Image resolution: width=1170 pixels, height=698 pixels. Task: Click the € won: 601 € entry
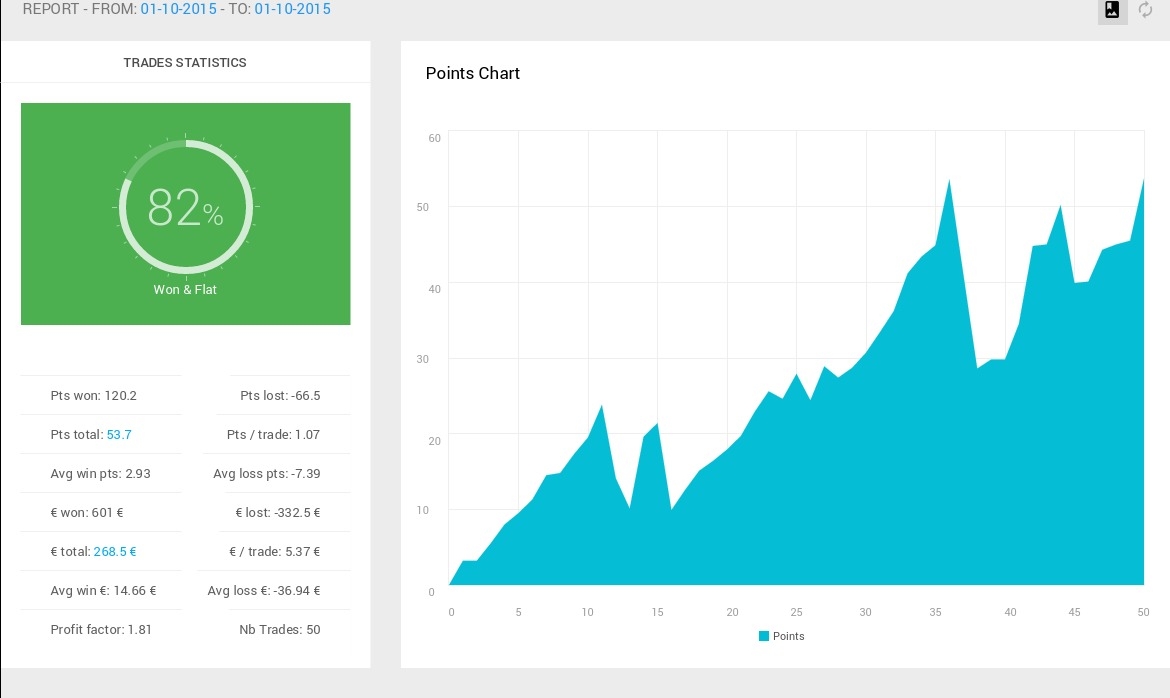click(87, 513)
